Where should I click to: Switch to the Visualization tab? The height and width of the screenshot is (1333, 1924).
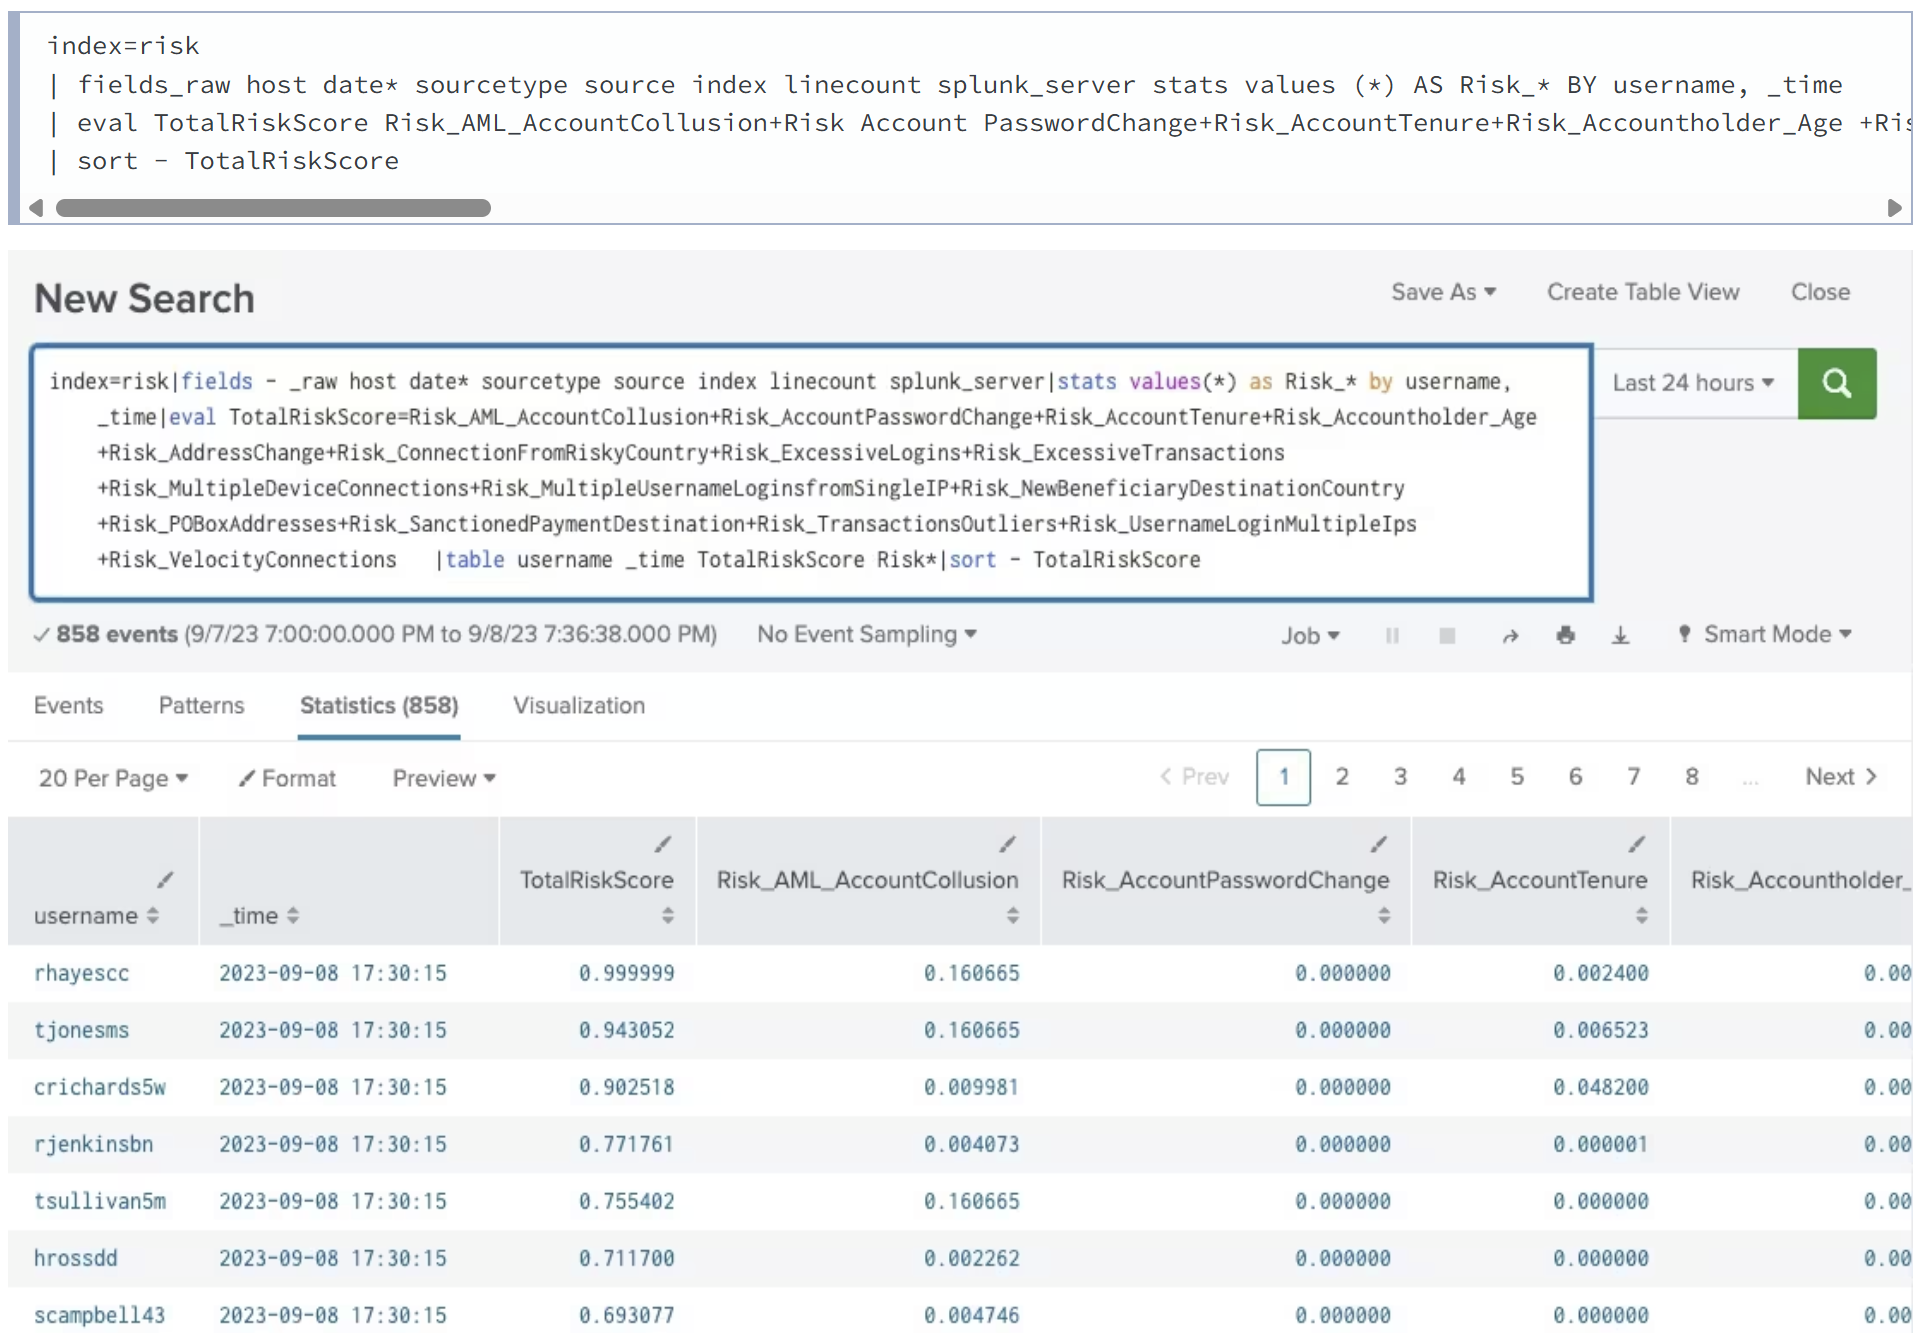pyautogui.click(x=578, y=706)
